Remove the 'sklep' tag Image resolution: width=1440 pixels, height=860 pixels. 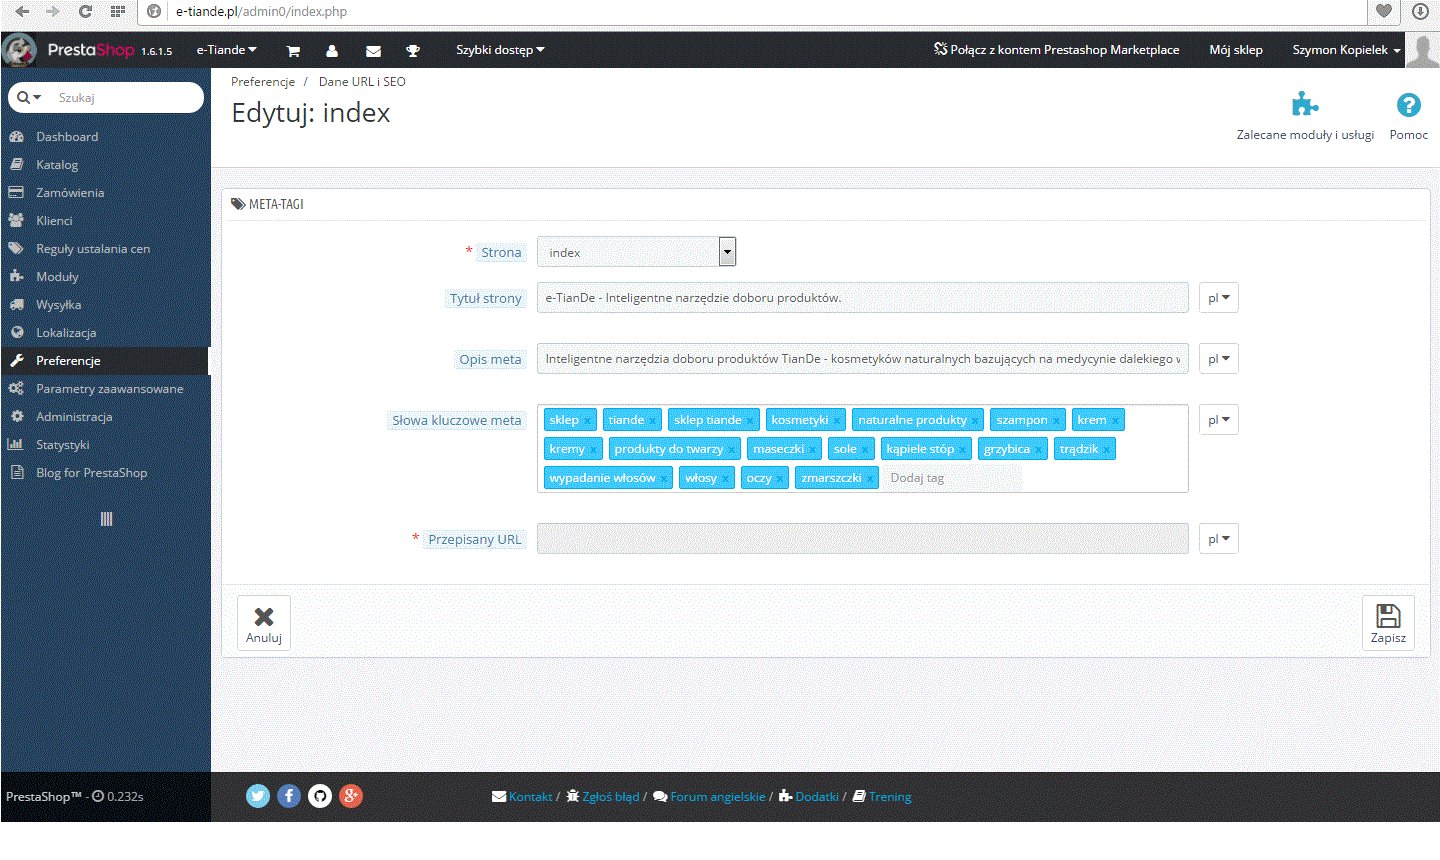588,421
